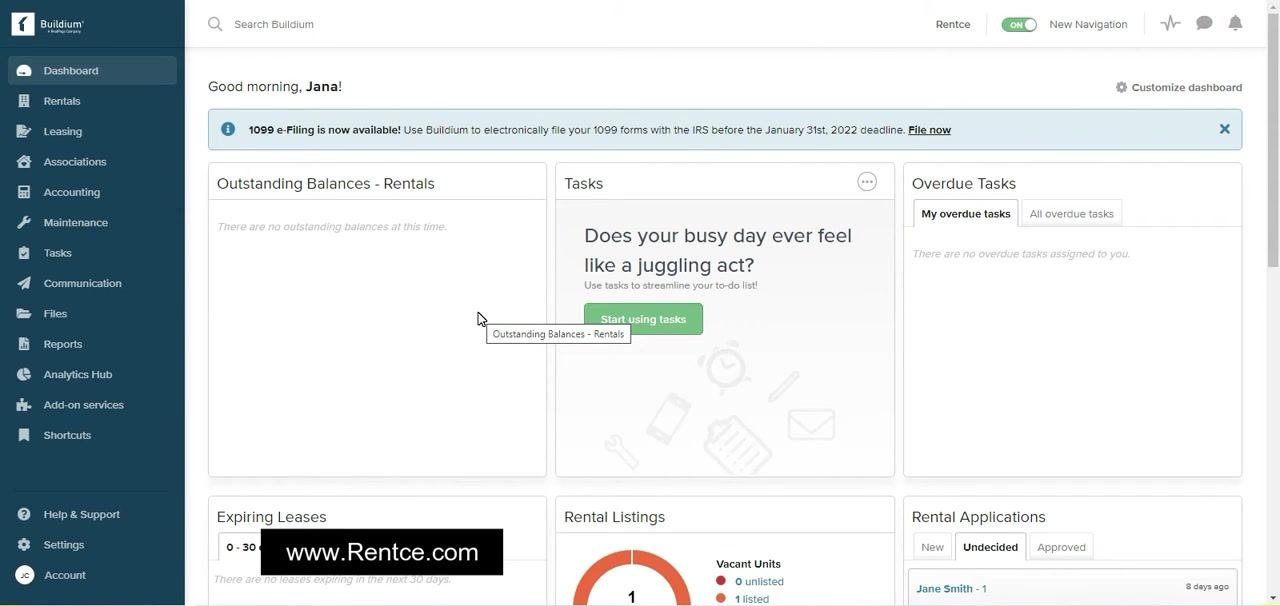
Task: Click the search magnifier icon
Action: point(215,24)
